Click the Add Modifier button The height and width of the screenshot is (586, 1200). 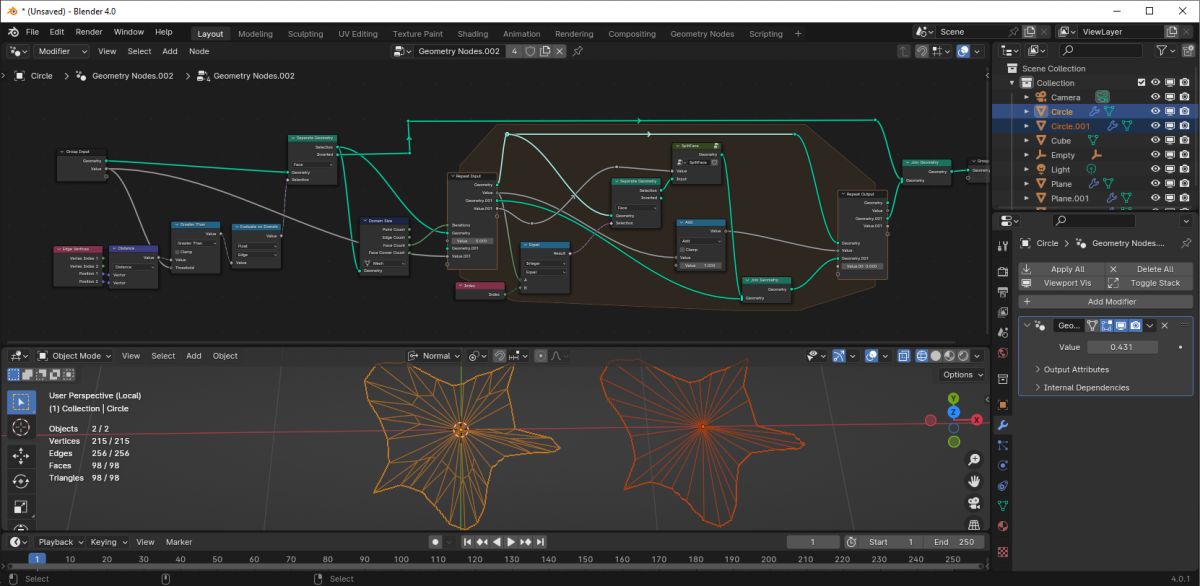(1105, 301)
